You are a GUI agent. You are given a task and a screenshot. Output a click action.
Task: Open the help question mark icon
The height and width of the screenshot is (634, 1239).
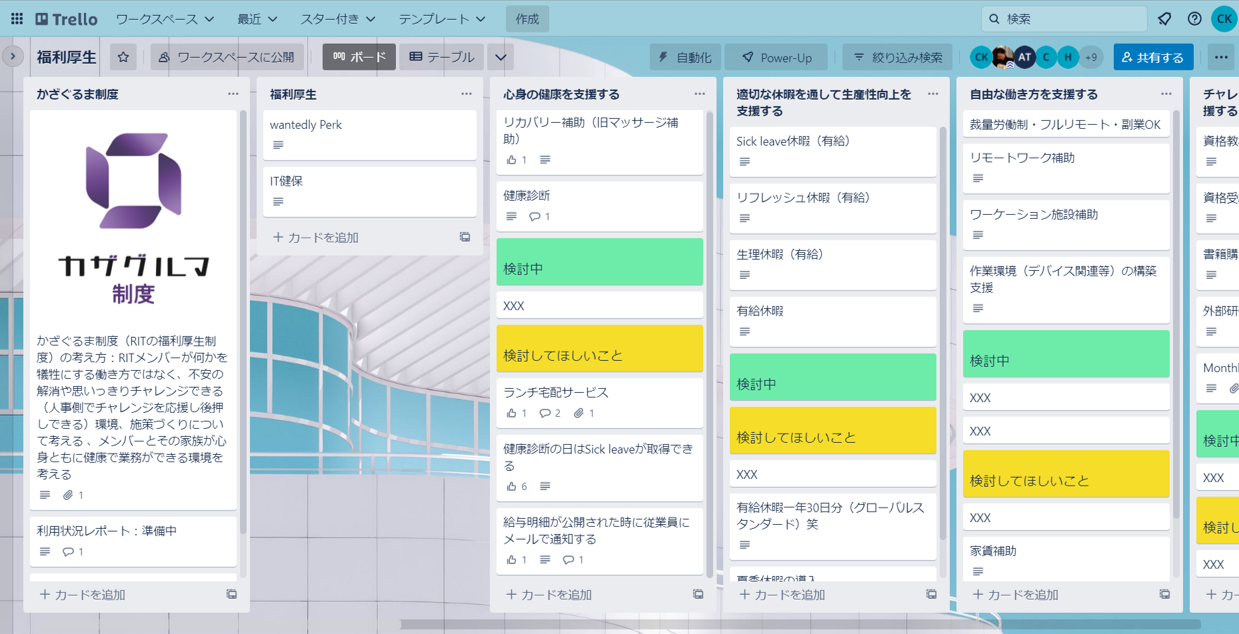click(1194, 19)
